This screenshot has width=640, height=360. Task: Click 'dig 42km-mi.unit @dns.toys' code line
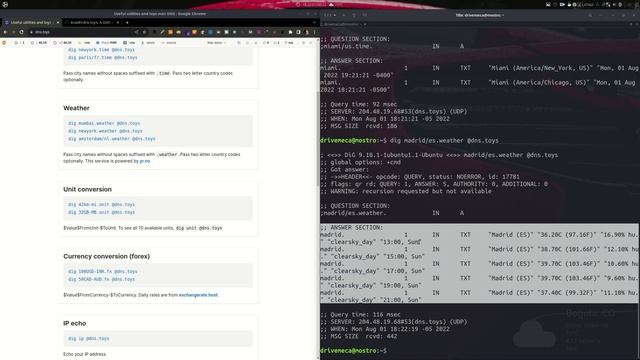(x=101, y=204)
